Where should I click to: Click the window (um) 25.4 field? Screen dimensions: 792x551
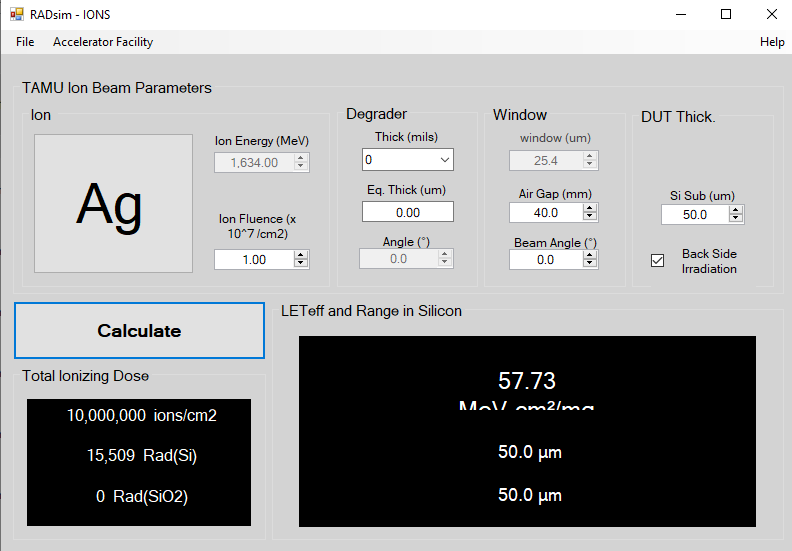coord(546,161)
